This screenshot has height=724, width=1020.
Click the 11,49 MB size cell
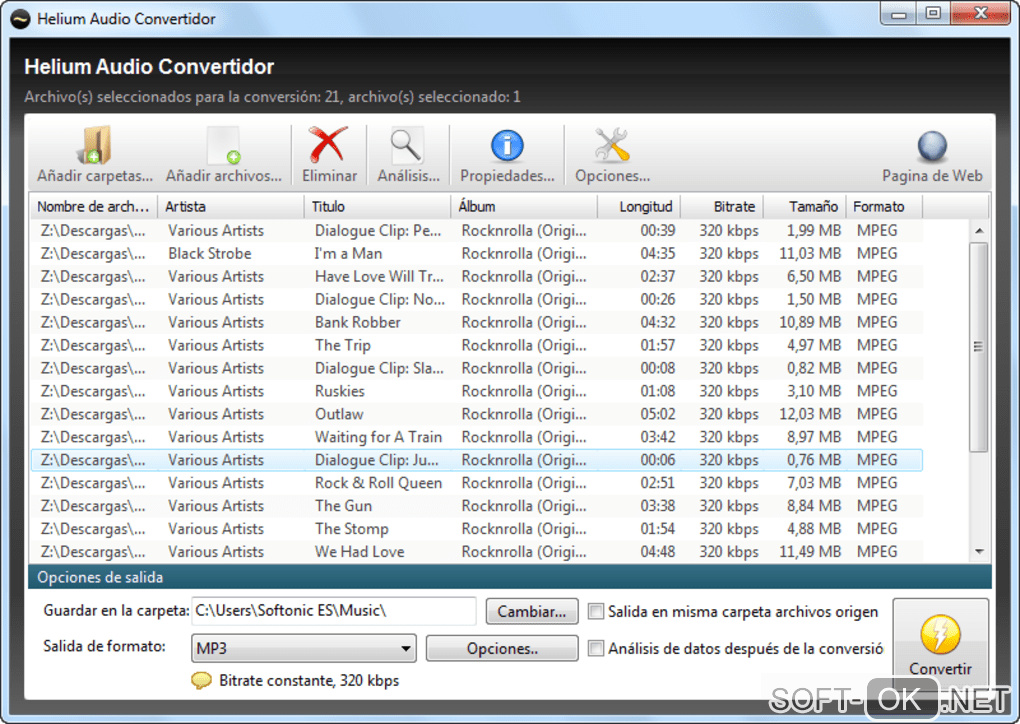click(810, 552)
